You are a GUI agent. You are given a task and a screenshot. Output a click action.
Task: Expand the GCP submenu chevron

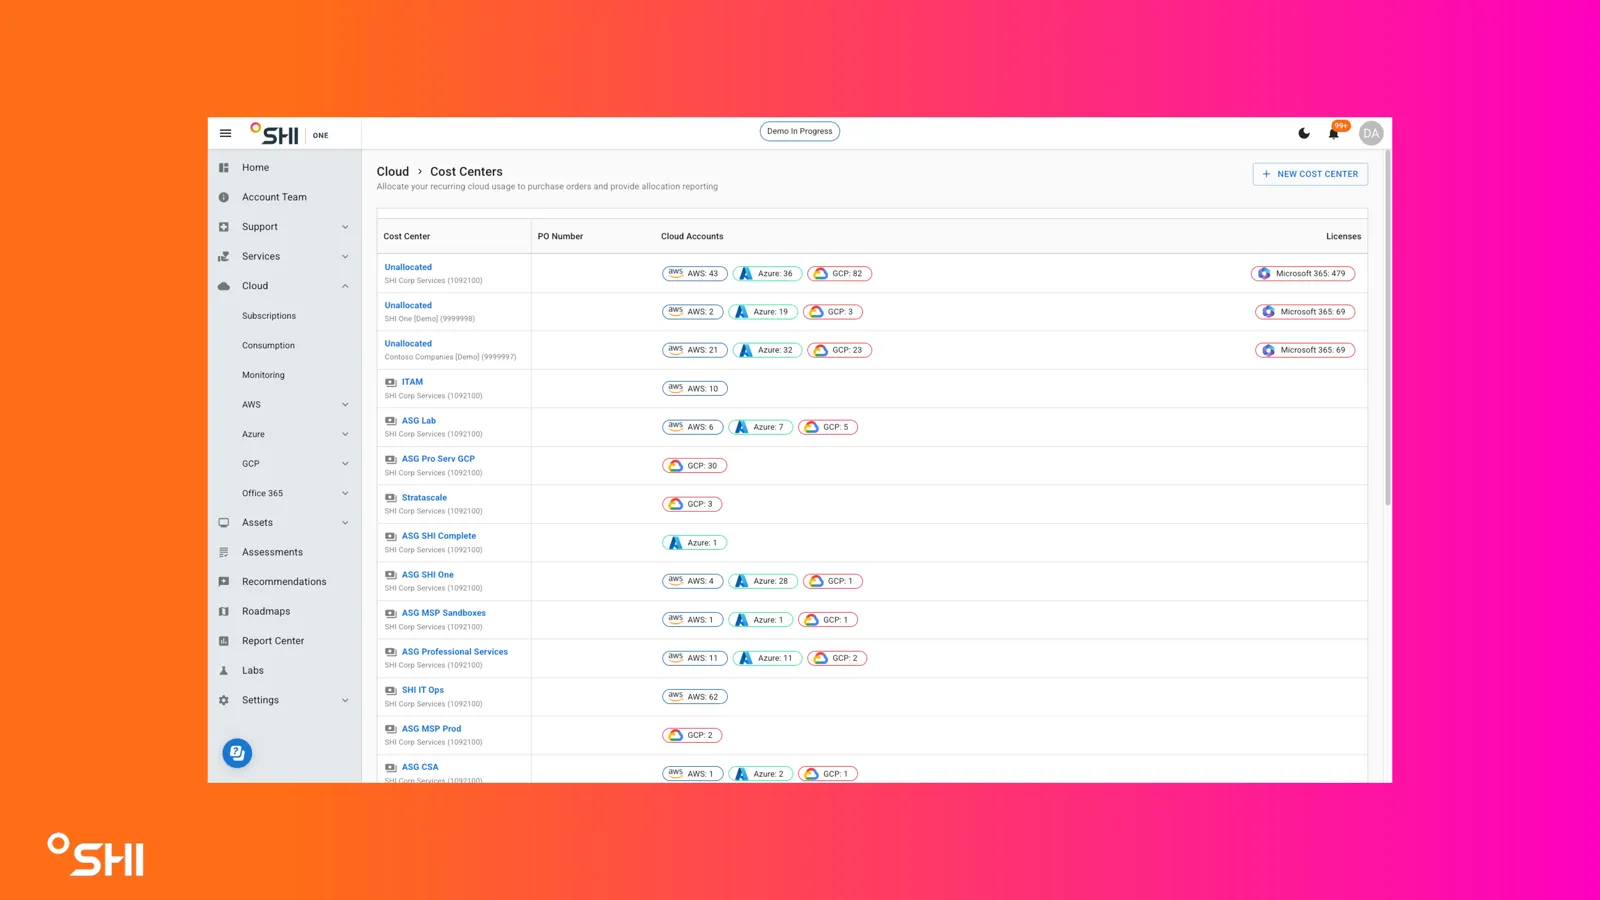click(x=345, y=464)
